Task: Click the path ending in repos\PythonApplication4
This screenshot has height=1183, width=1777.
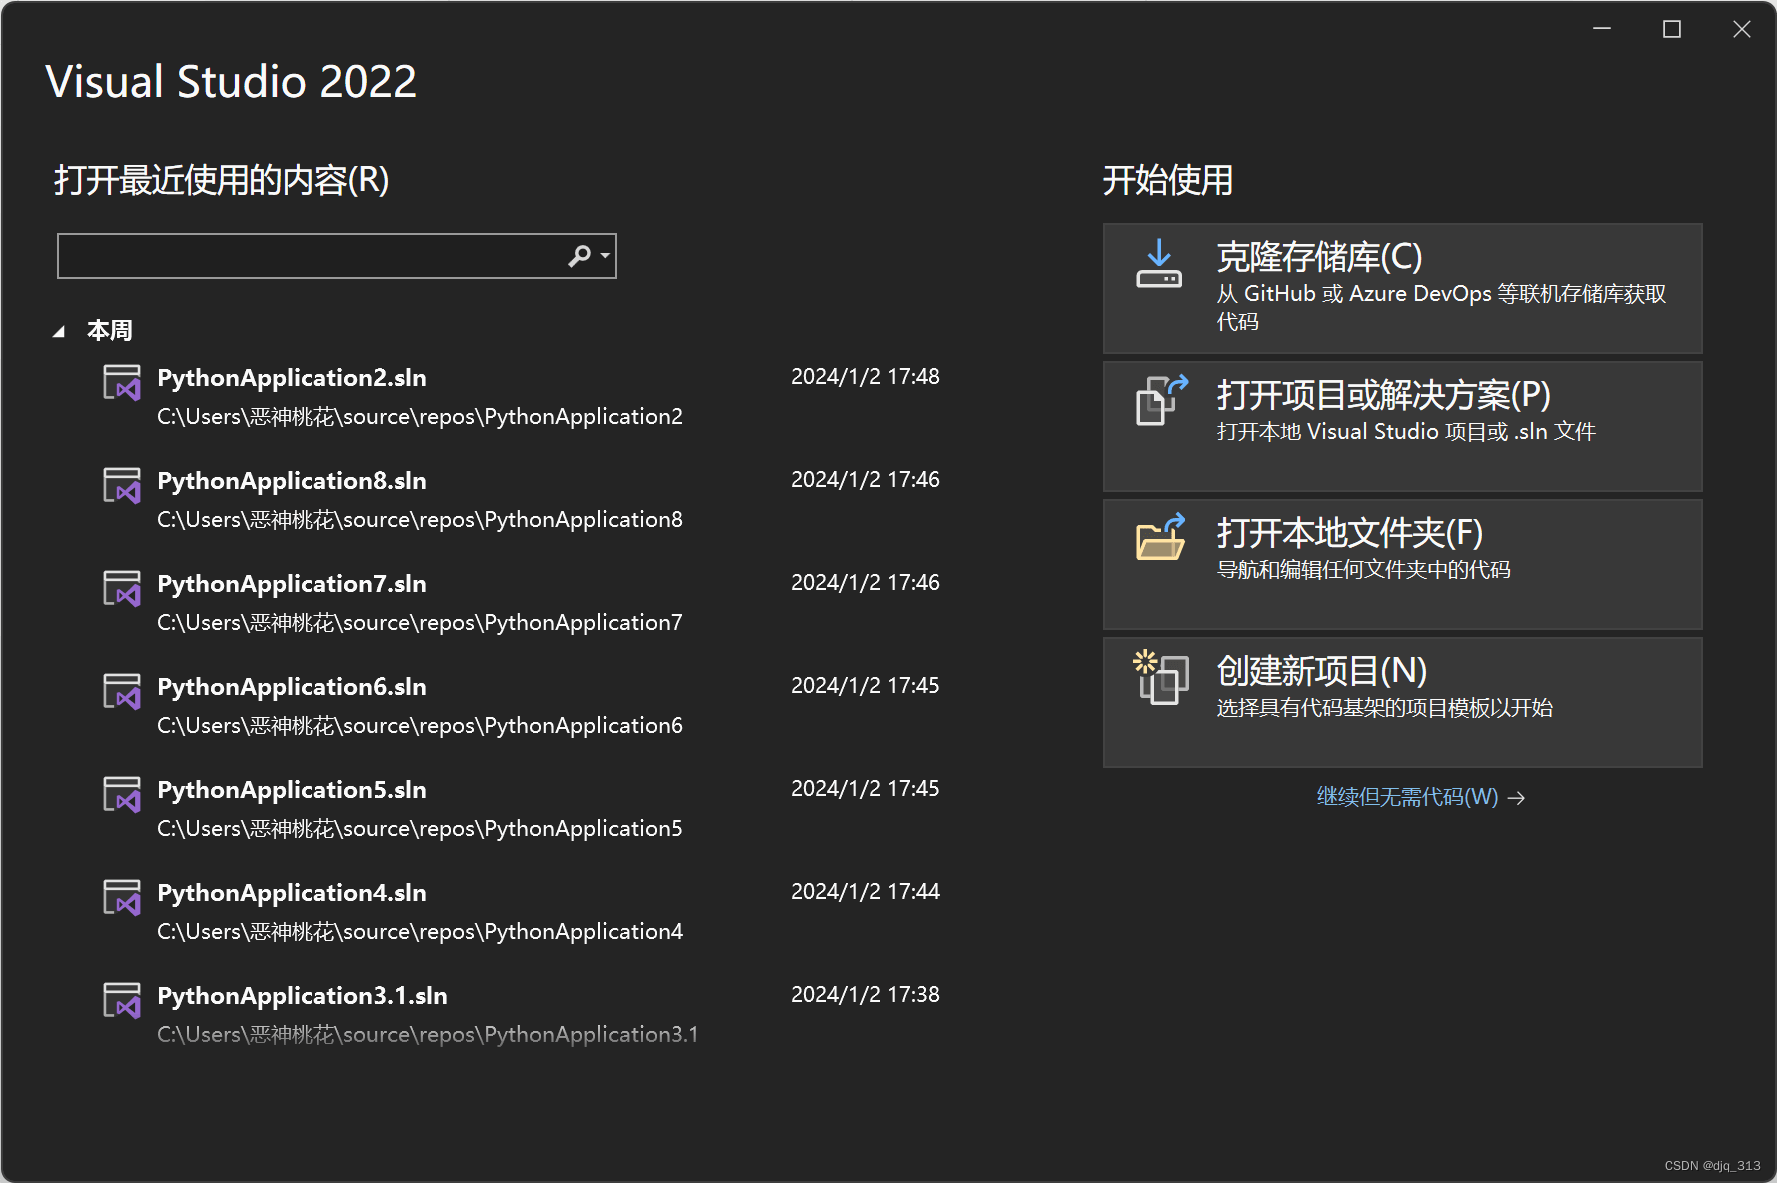Action: (420, 932)
